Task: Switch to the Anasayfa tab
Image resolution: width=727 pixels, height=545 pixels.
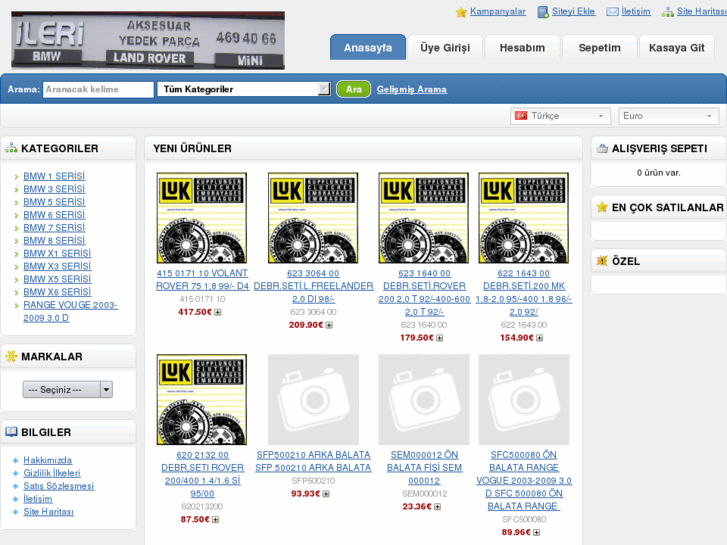Action: click(x=368, y=47)
